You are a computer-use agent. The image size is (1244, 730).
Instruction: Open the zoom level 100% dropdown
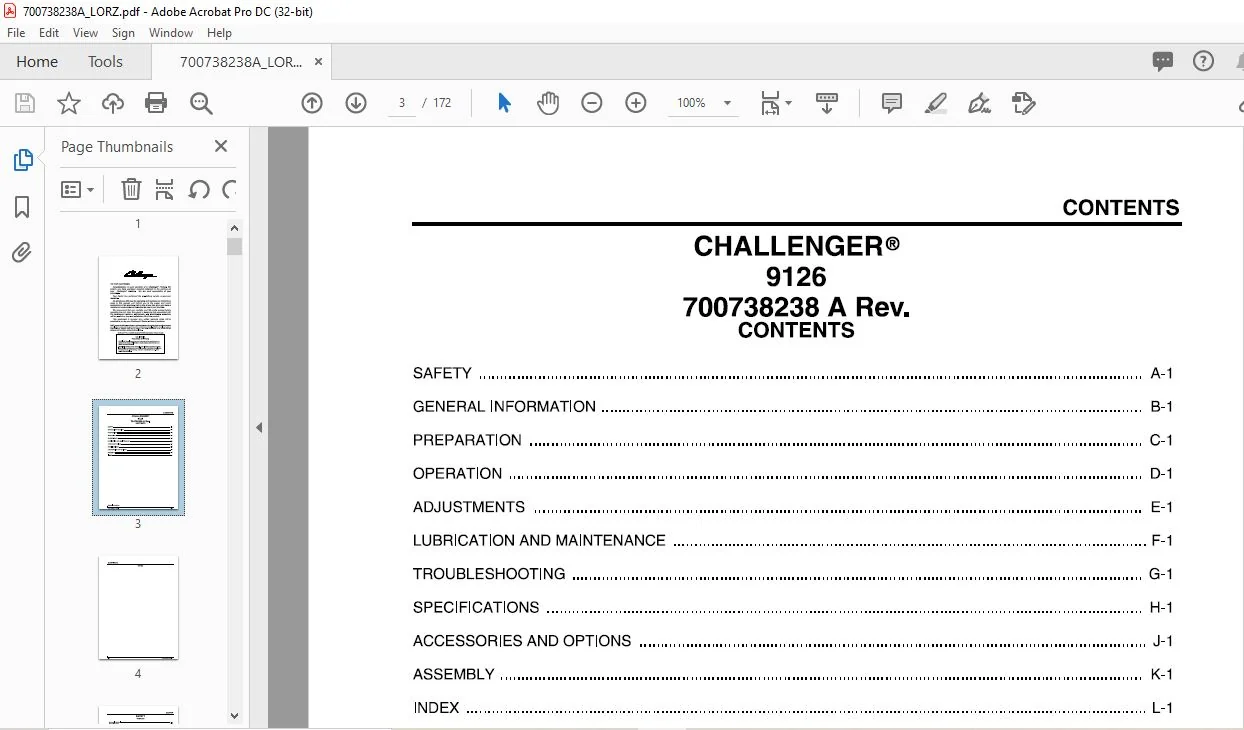pyautogui.click(x=704, y=103)
